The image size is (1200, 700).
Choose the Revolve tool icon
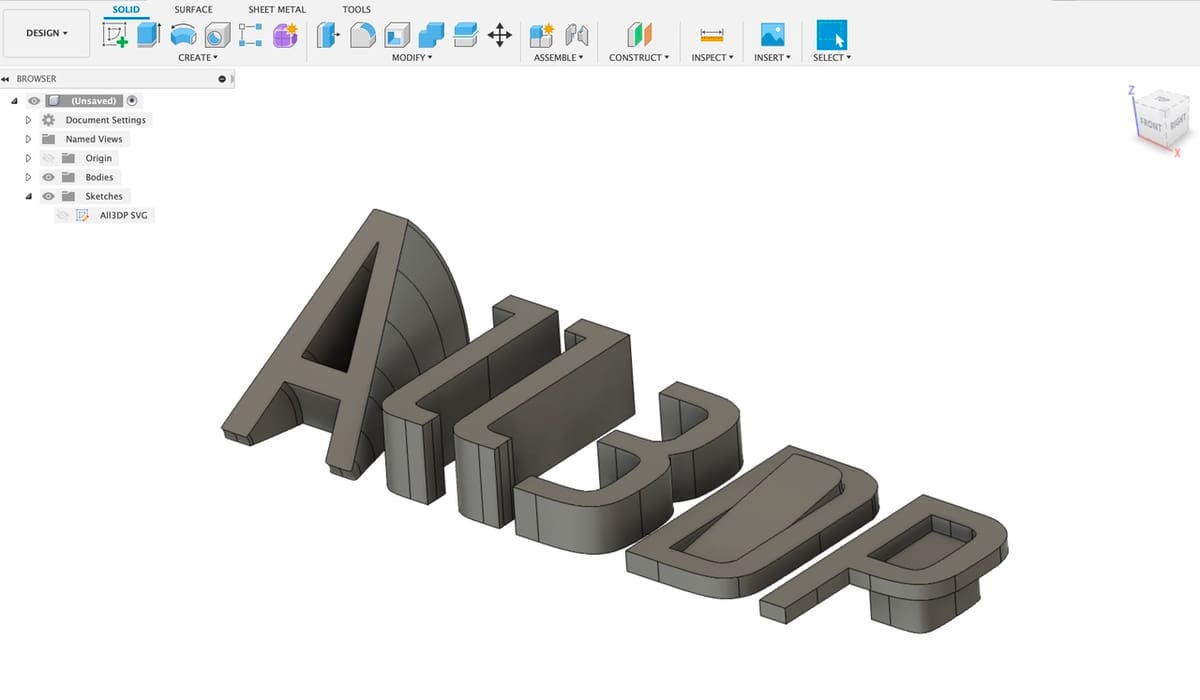tap(183, 35)
